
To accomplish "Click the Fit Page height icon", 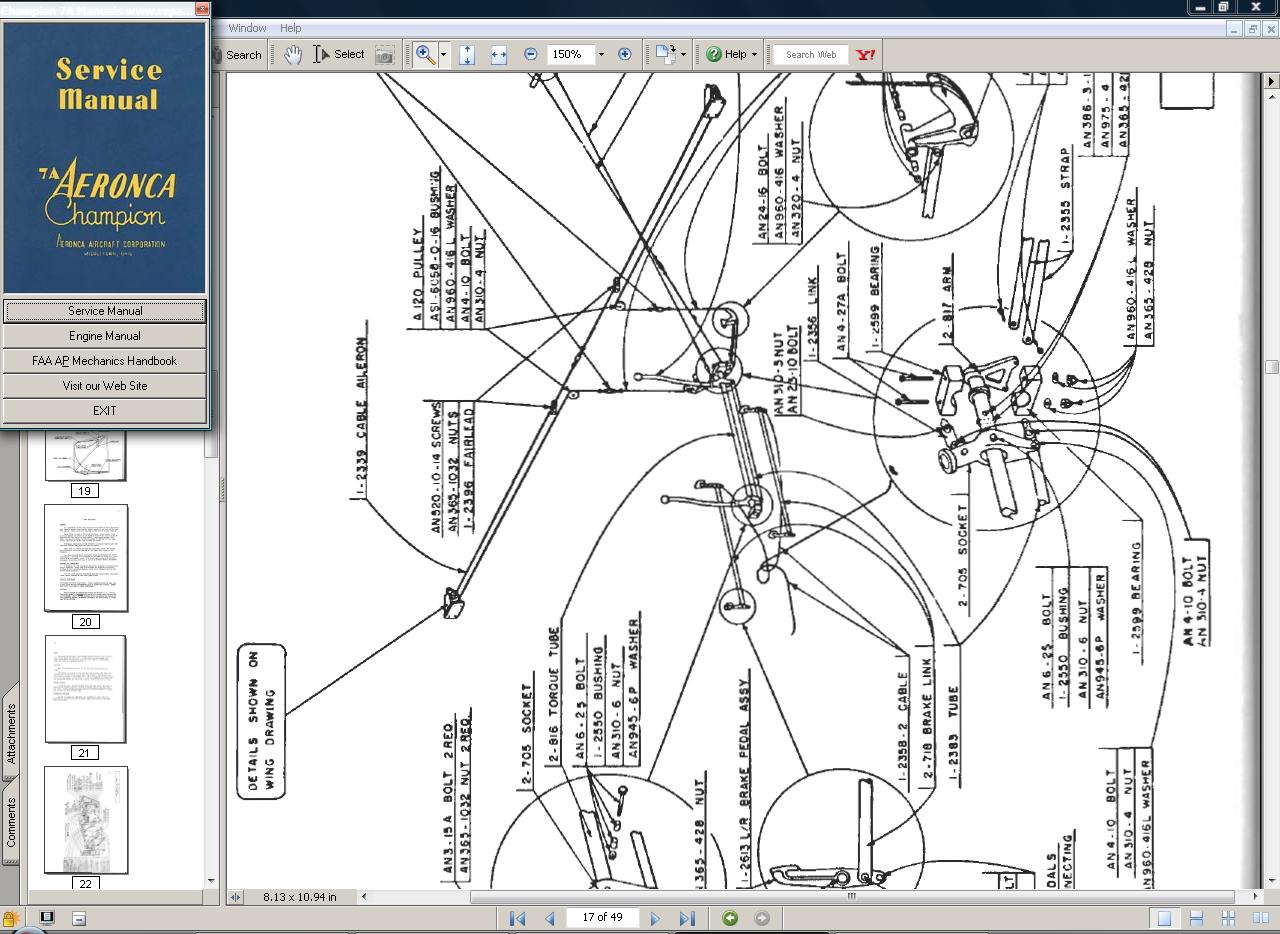I will (x=466, y=55).
